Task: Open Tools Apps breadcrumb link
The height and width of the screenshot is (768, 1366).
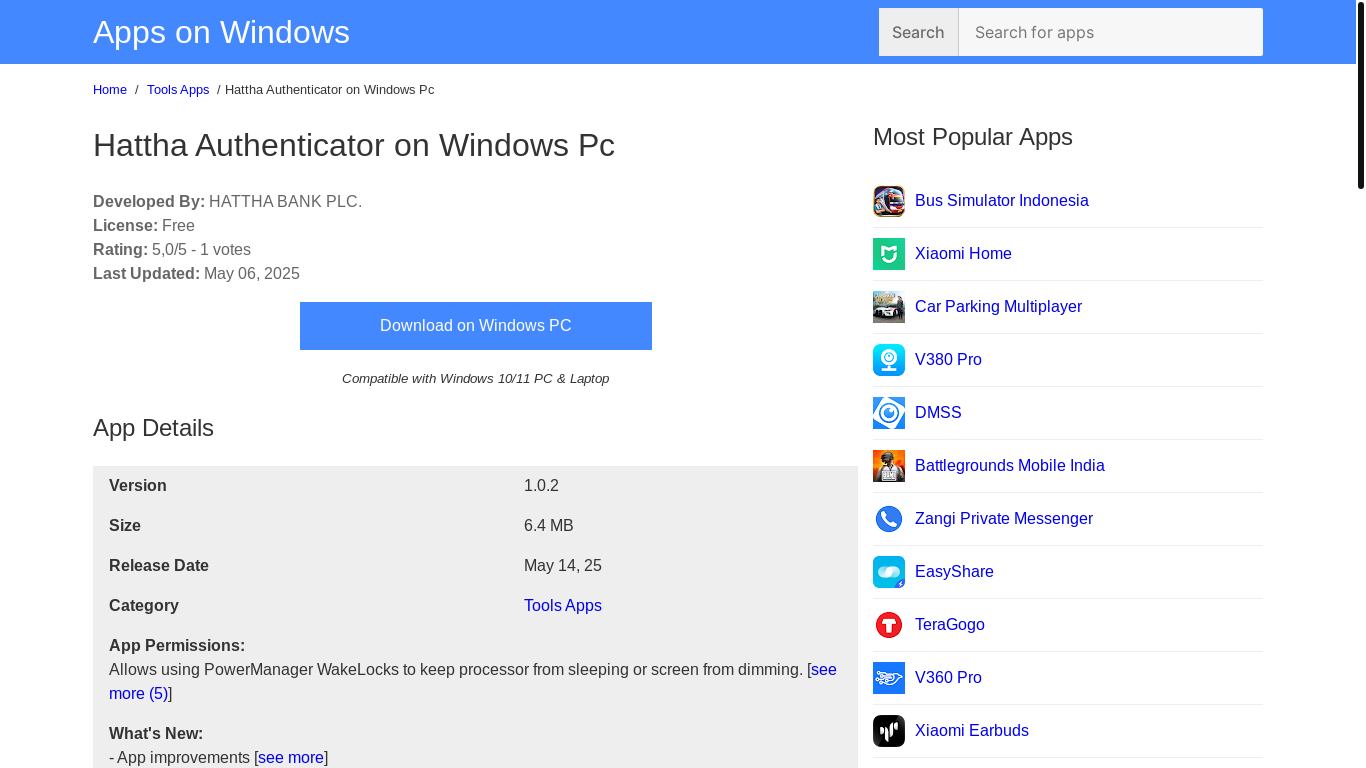Action: click(178, 90)
